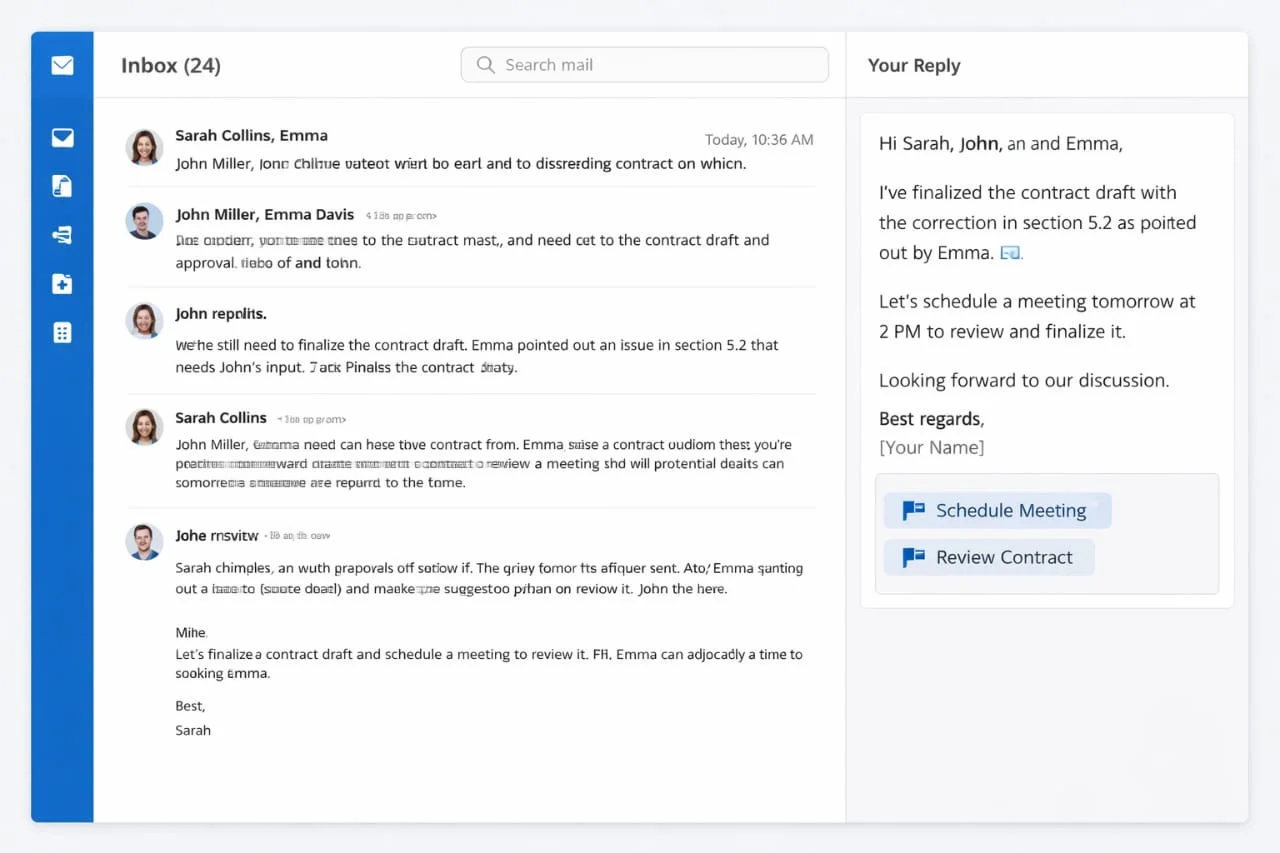The height and width of the screenshot is (853, 1280).
Task: Click the "Today, 10:36 AM" timestamp
Action: [x=759, y=140]
